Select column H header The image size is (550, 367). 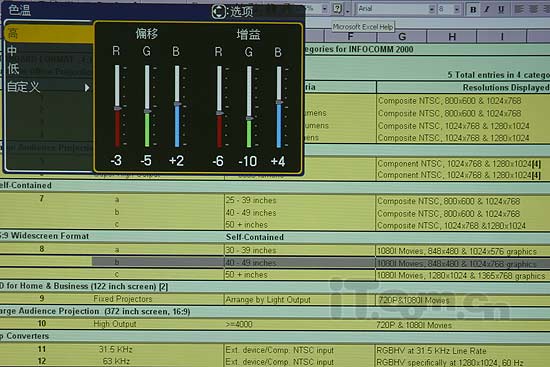point(452,36)
